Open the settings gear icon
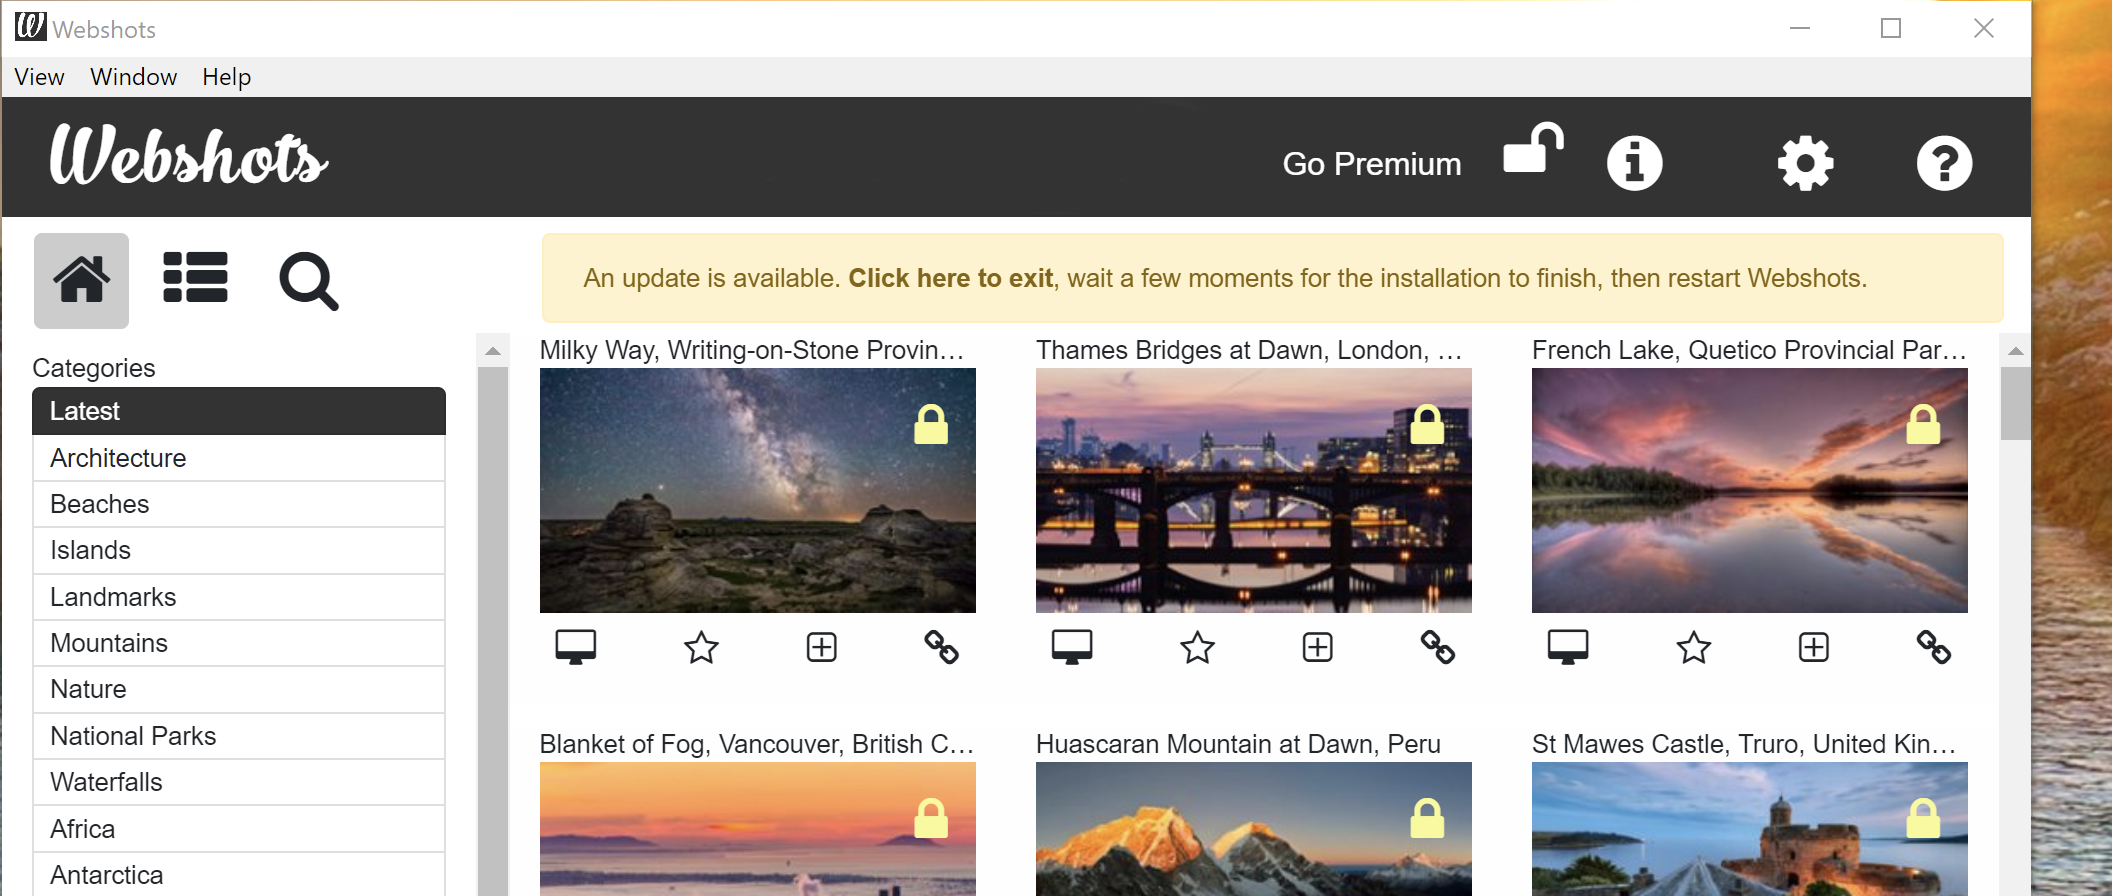The image size is (2112, 896). pos(1805,163)
